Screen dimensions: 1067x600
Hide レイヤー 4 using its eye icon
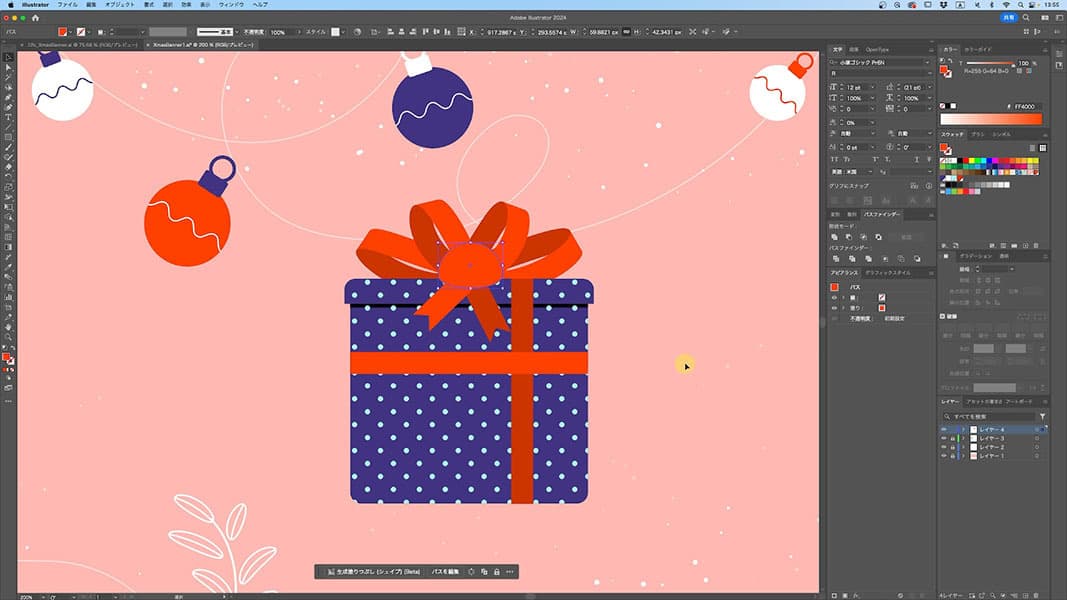point(943,429)
